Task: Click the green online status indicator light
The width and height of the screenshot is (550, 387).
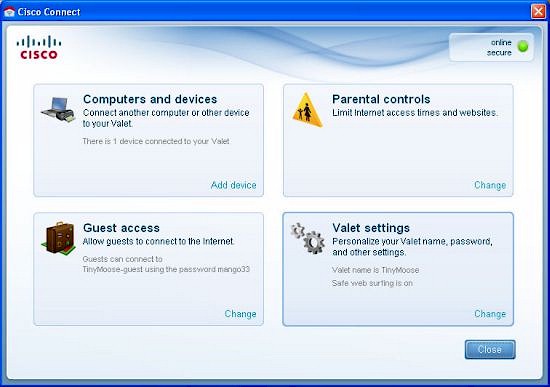Action: 523,46
